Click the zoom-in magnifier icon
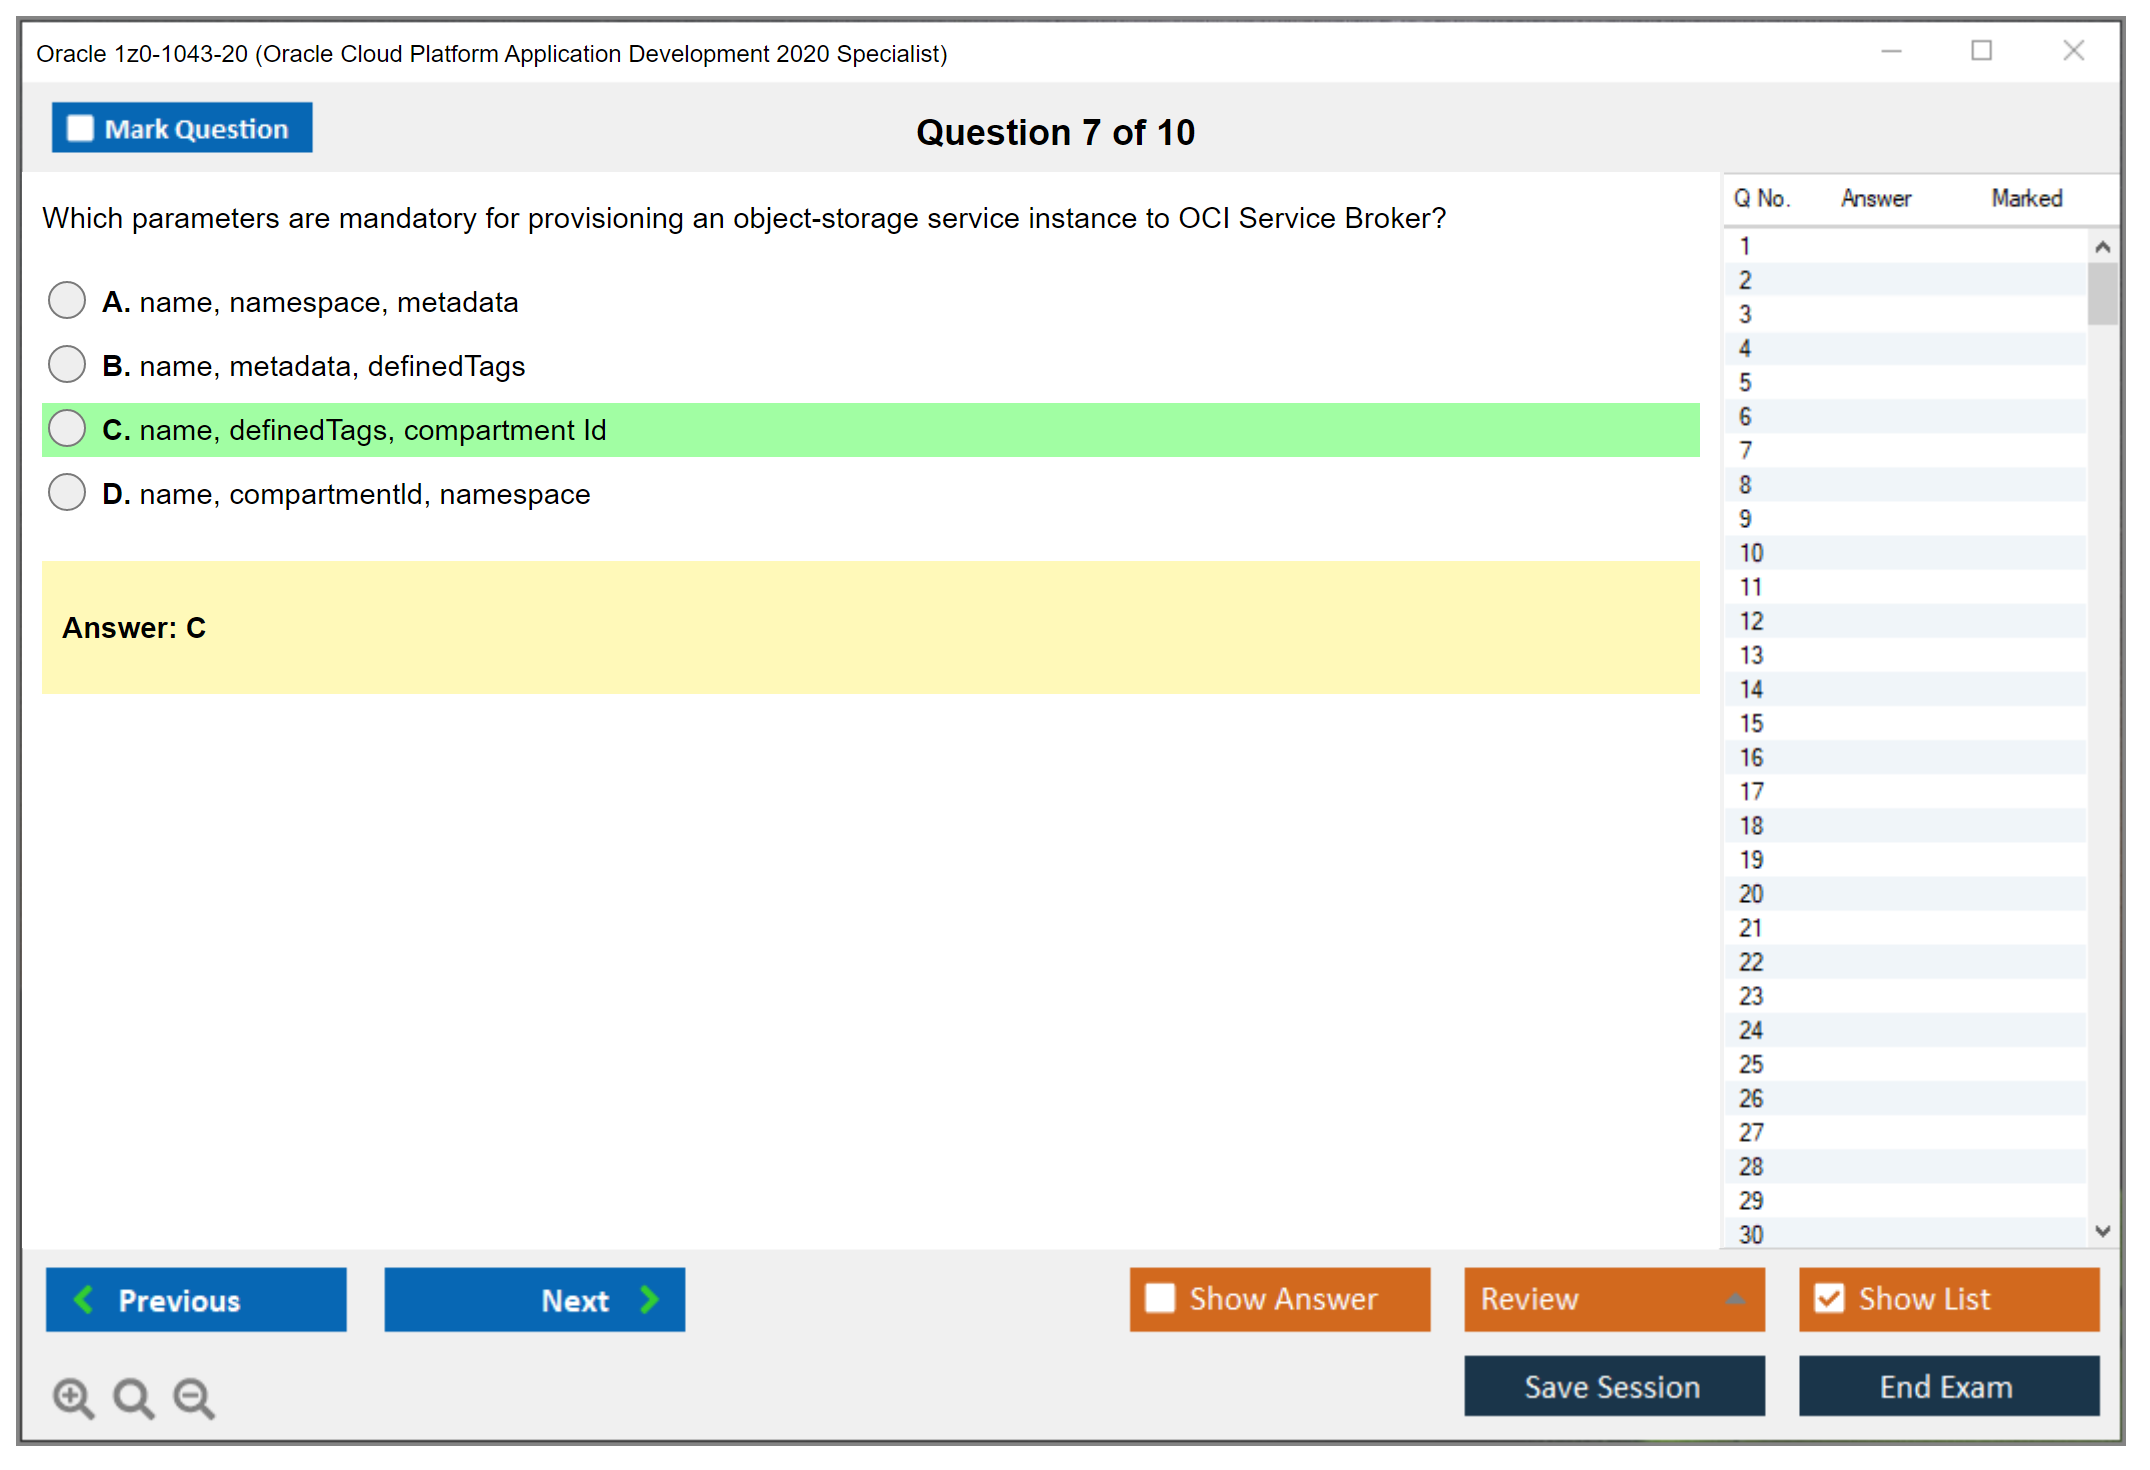Image resolution: width=2150 pixels, height=1470 pixels. [x=73, y=1398]
